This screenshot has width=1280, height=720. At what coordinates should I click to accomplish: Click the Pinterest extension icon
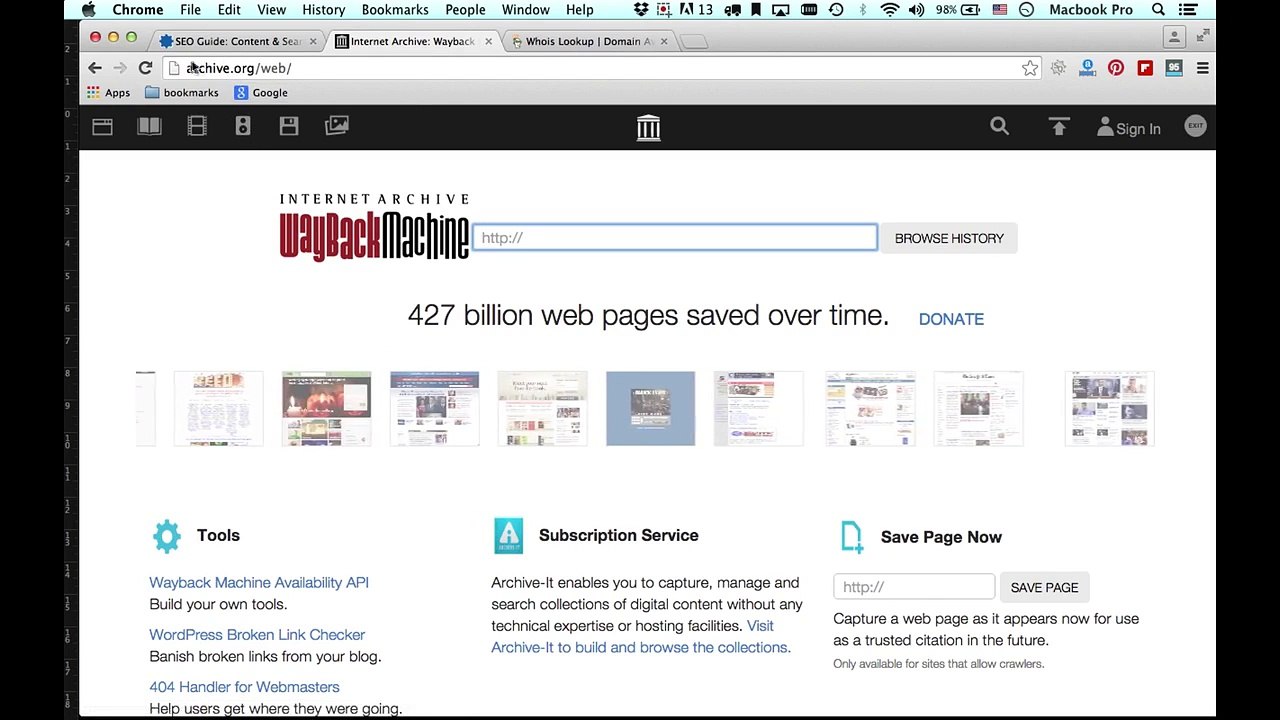pyautogui.click(x=1116, y=68)
